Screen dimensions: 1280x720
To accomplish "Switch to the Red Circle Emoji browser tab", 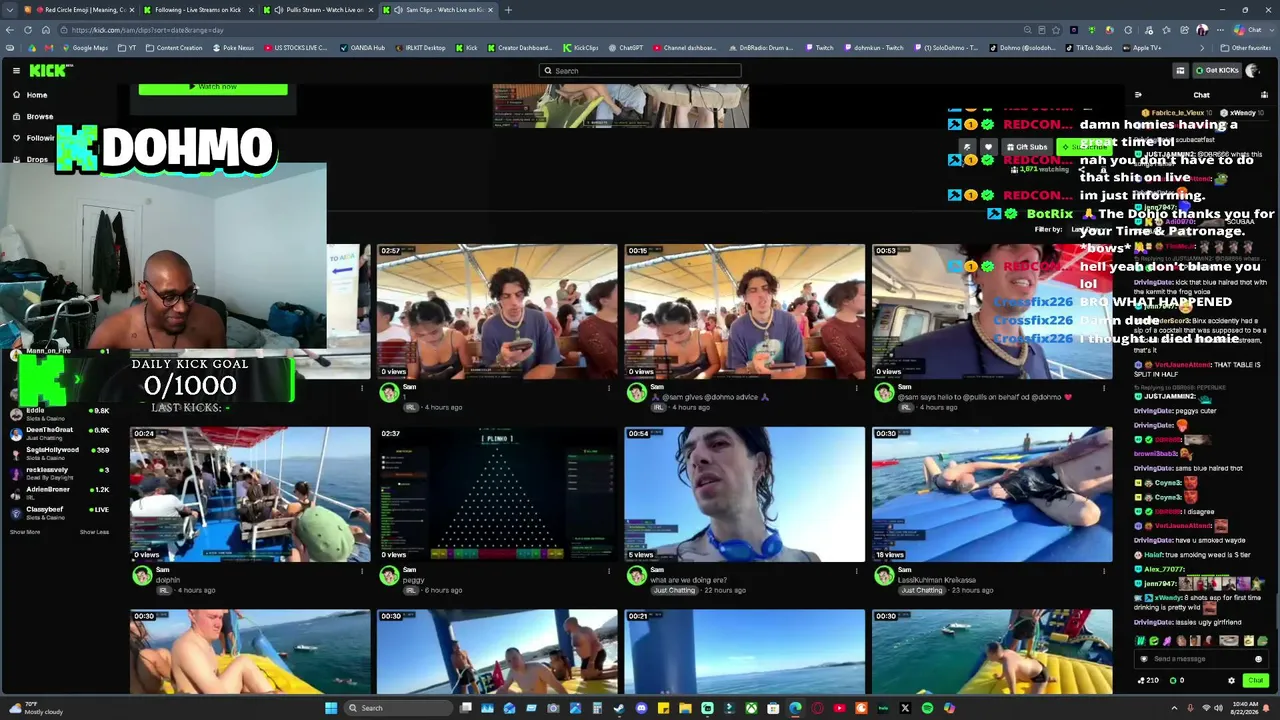I will [x=80, y=10].
